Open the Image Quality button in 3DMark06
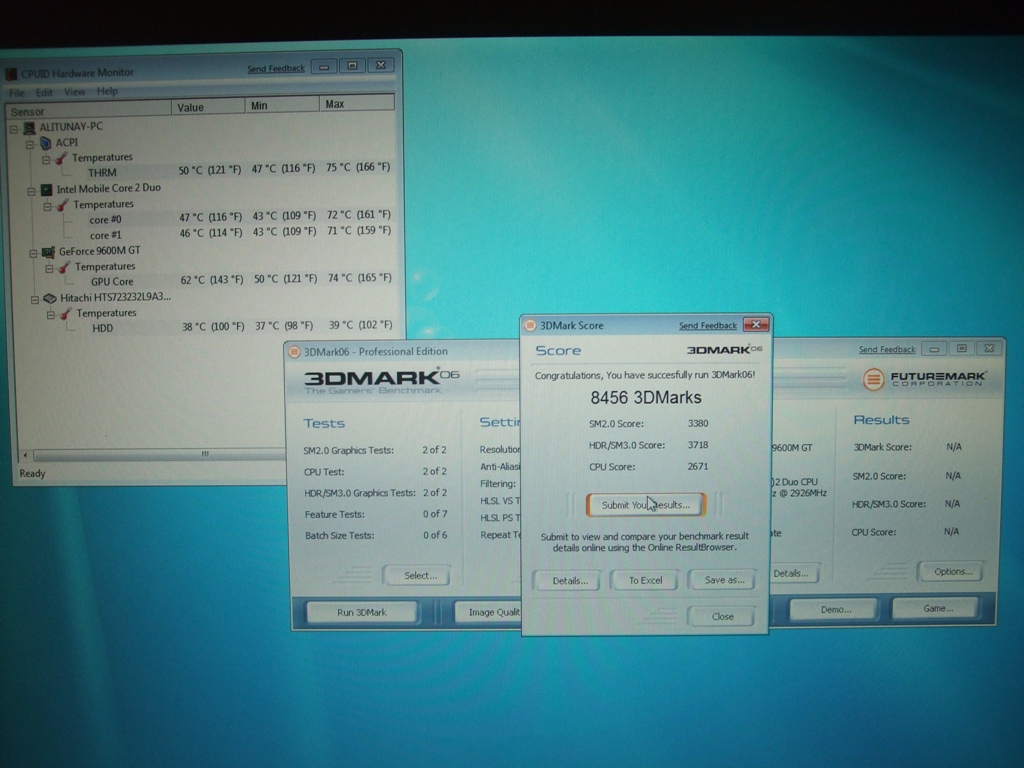 [488, 612]
